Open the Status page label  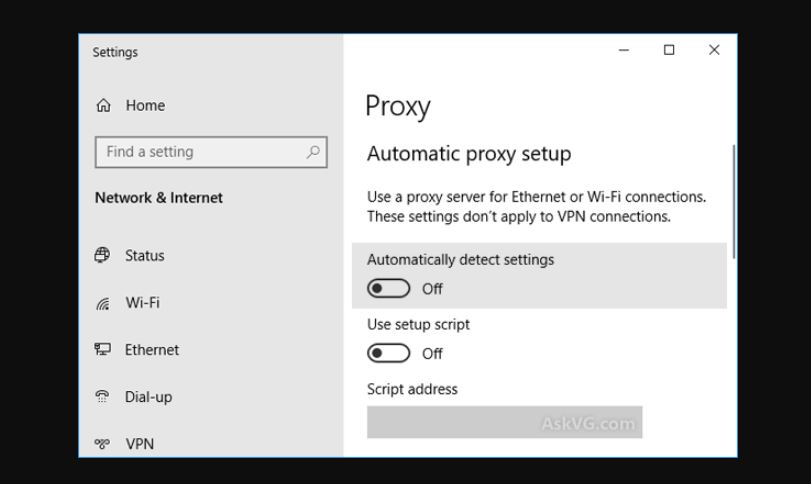(145, 255)
